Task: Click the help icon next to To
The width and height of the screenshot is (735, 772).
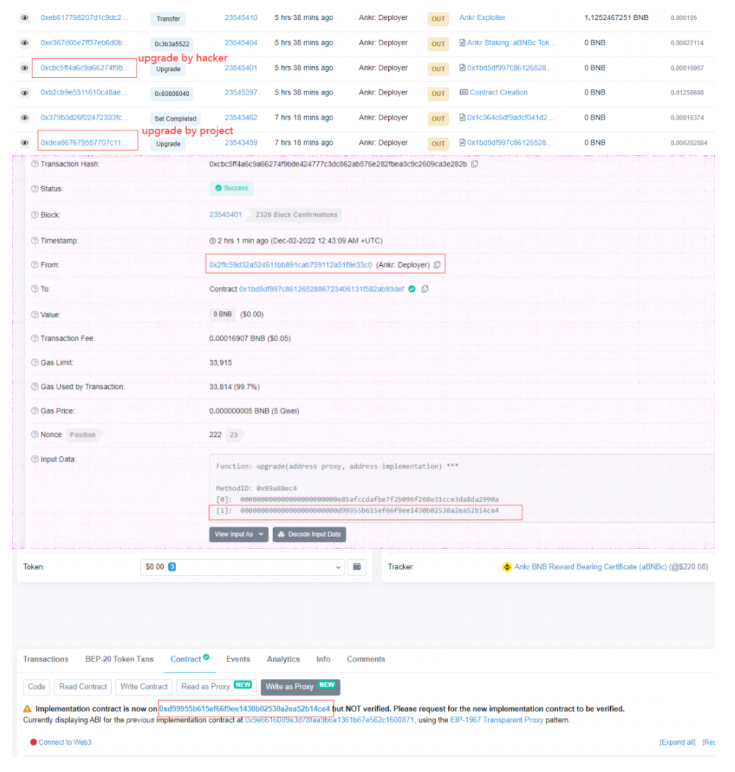Action: (35, 289)
